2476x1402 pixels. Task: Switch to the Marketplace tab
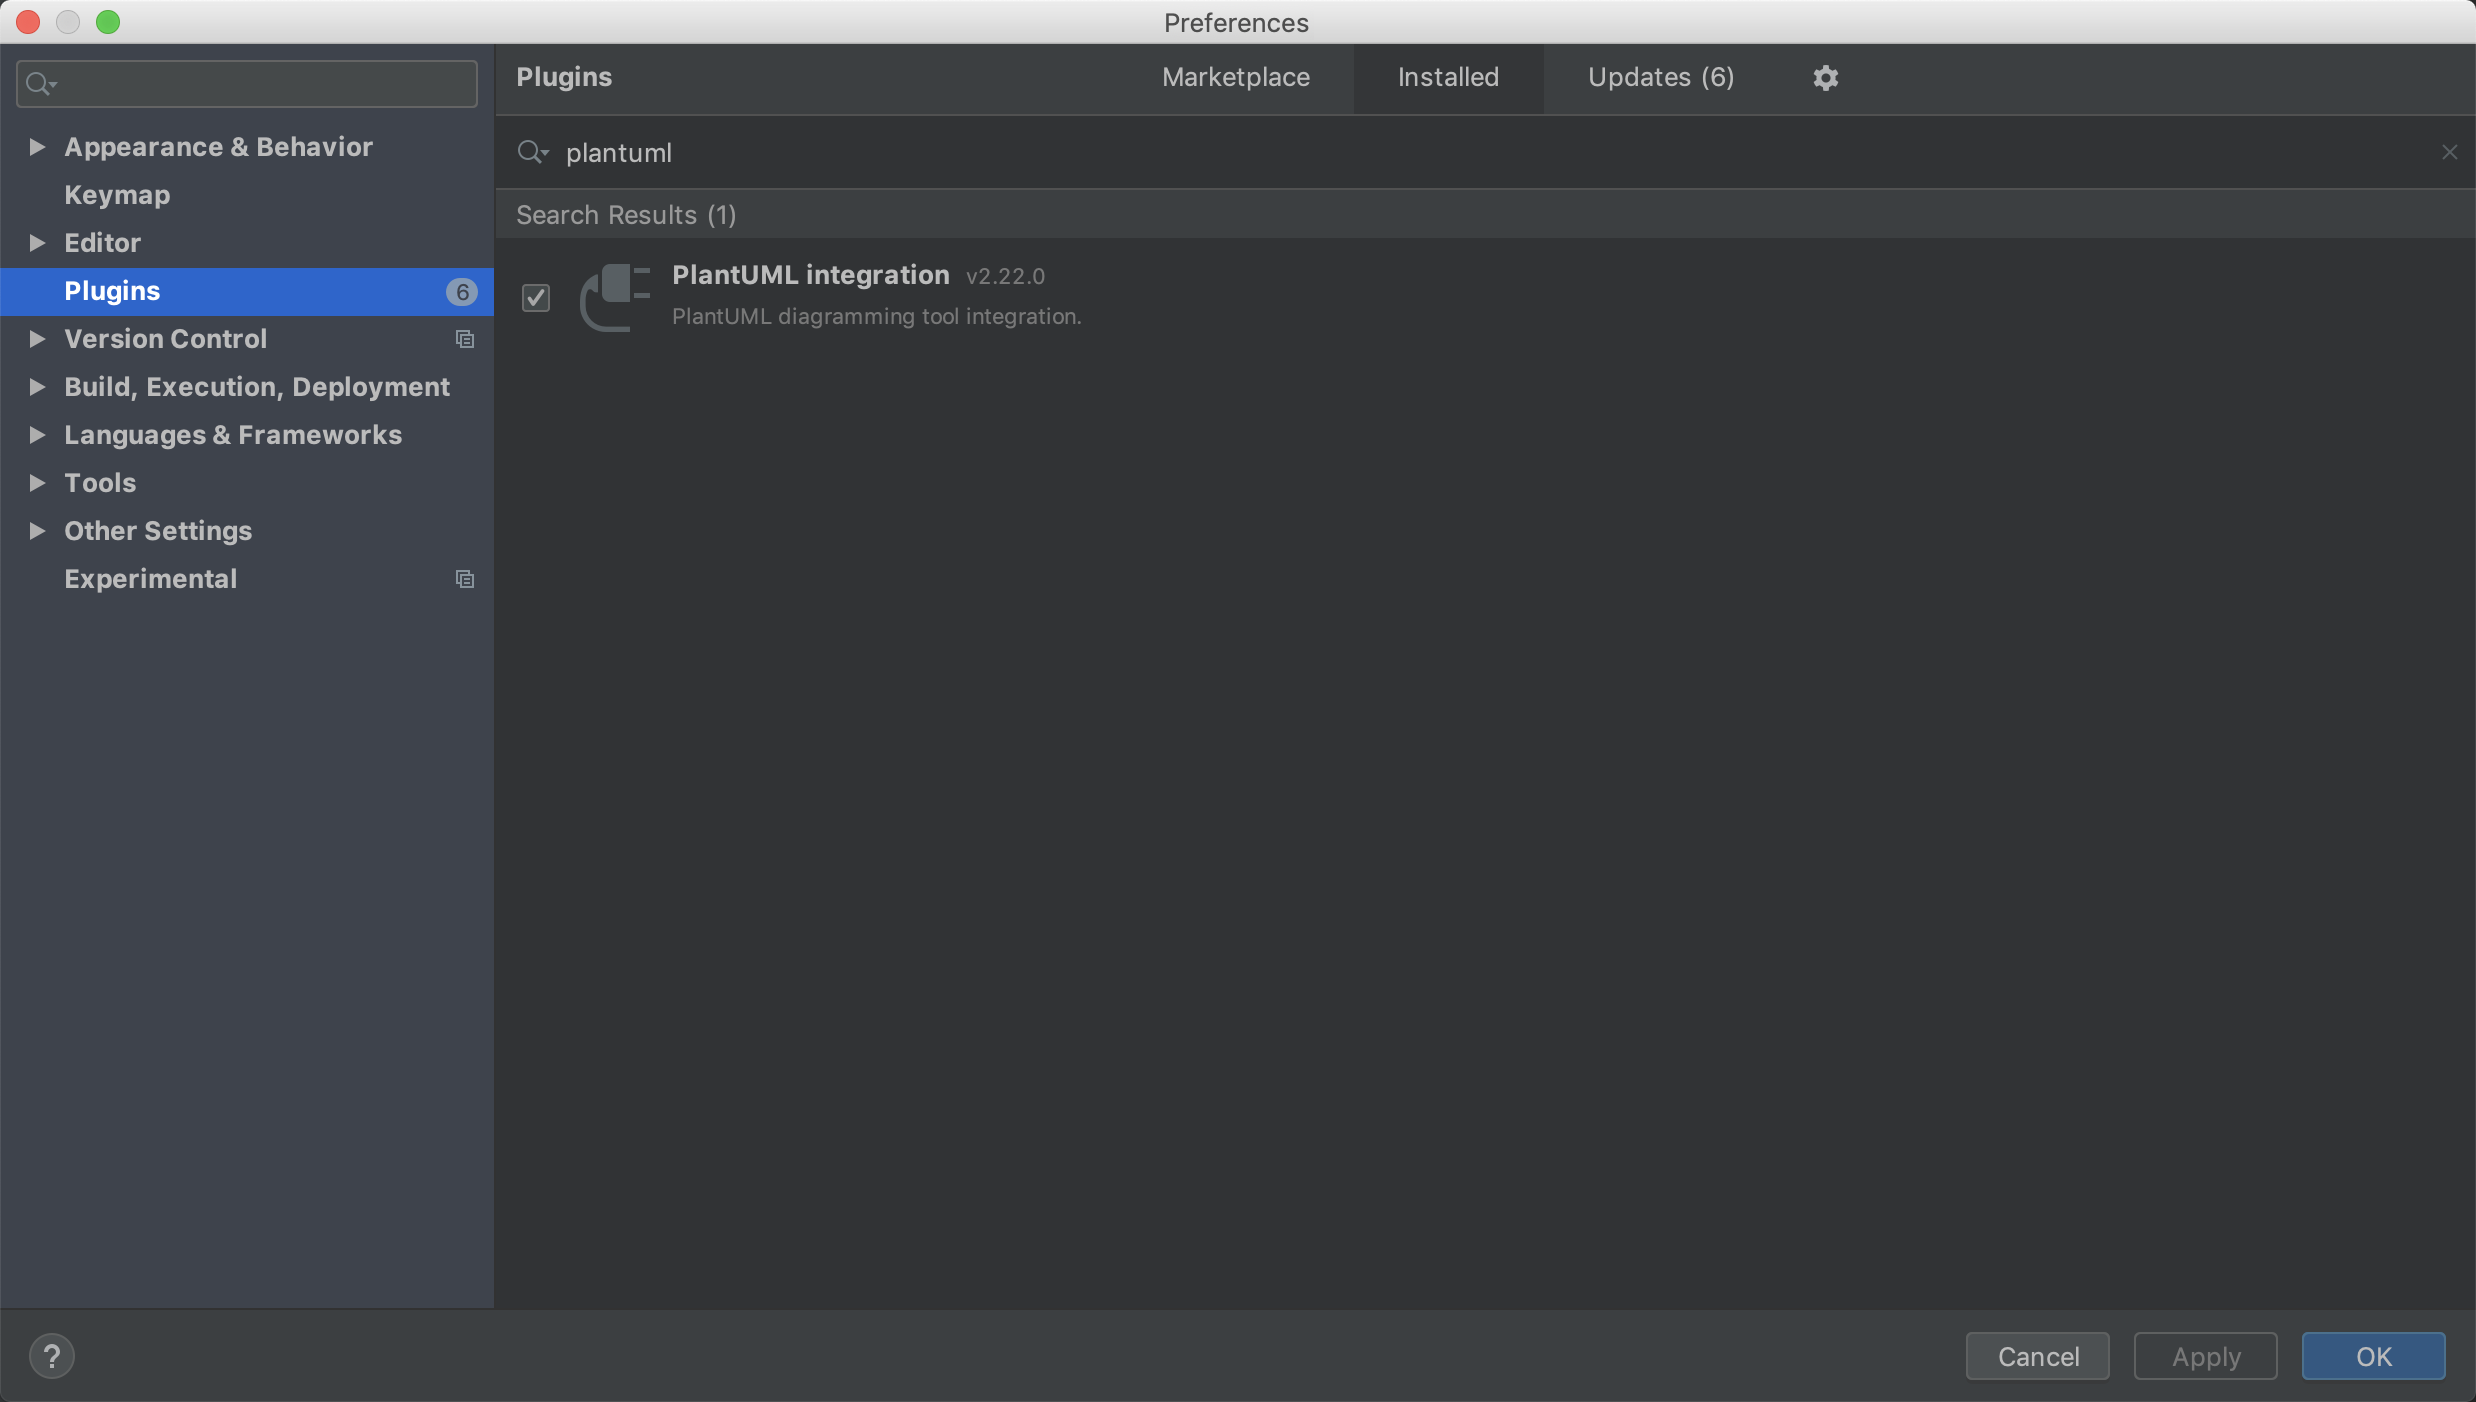tap(1235, 77)
